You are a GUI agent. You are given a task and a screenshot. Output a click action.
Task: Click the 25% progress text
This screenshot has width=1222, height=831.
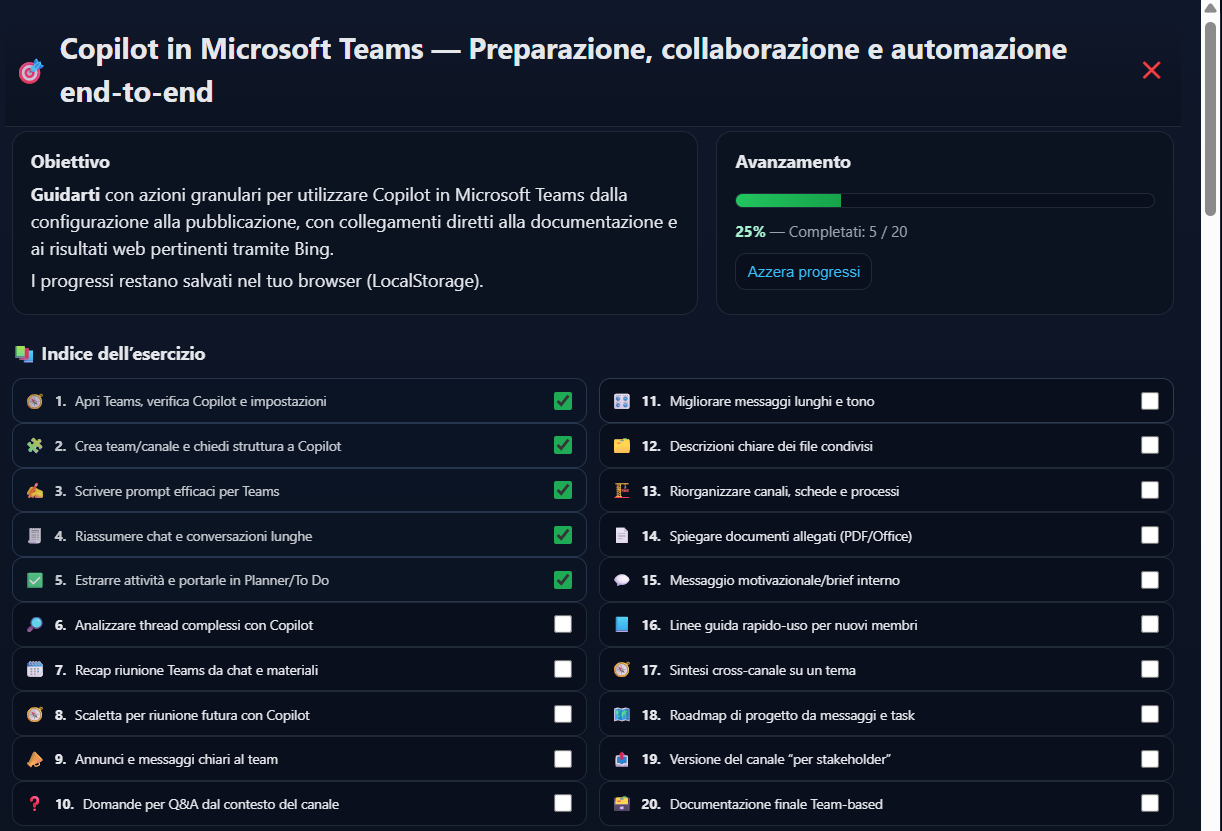[750, 232]
